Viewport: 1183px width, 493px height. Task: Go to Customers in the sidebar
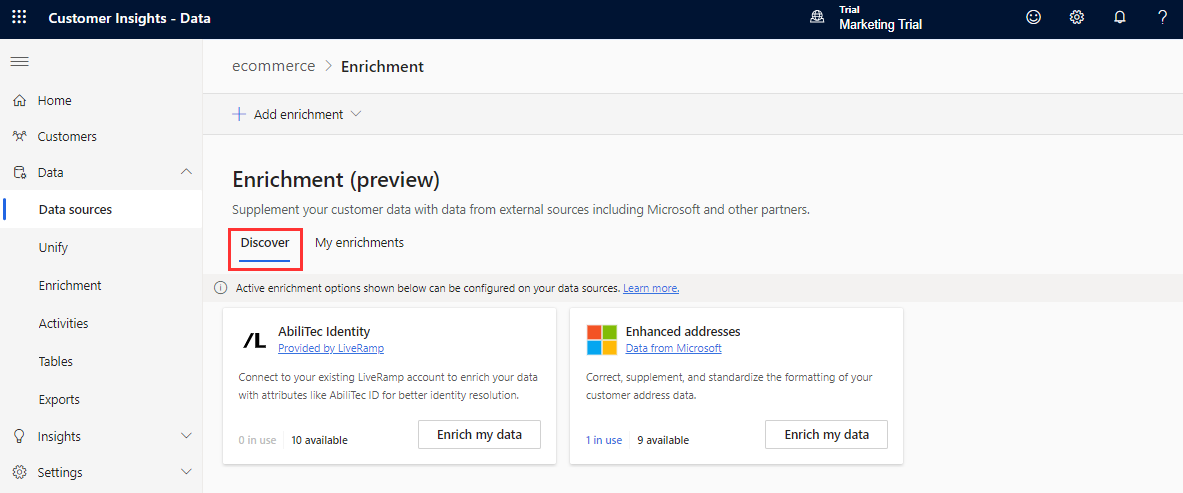pyautogui.click(x=67, y=136)
